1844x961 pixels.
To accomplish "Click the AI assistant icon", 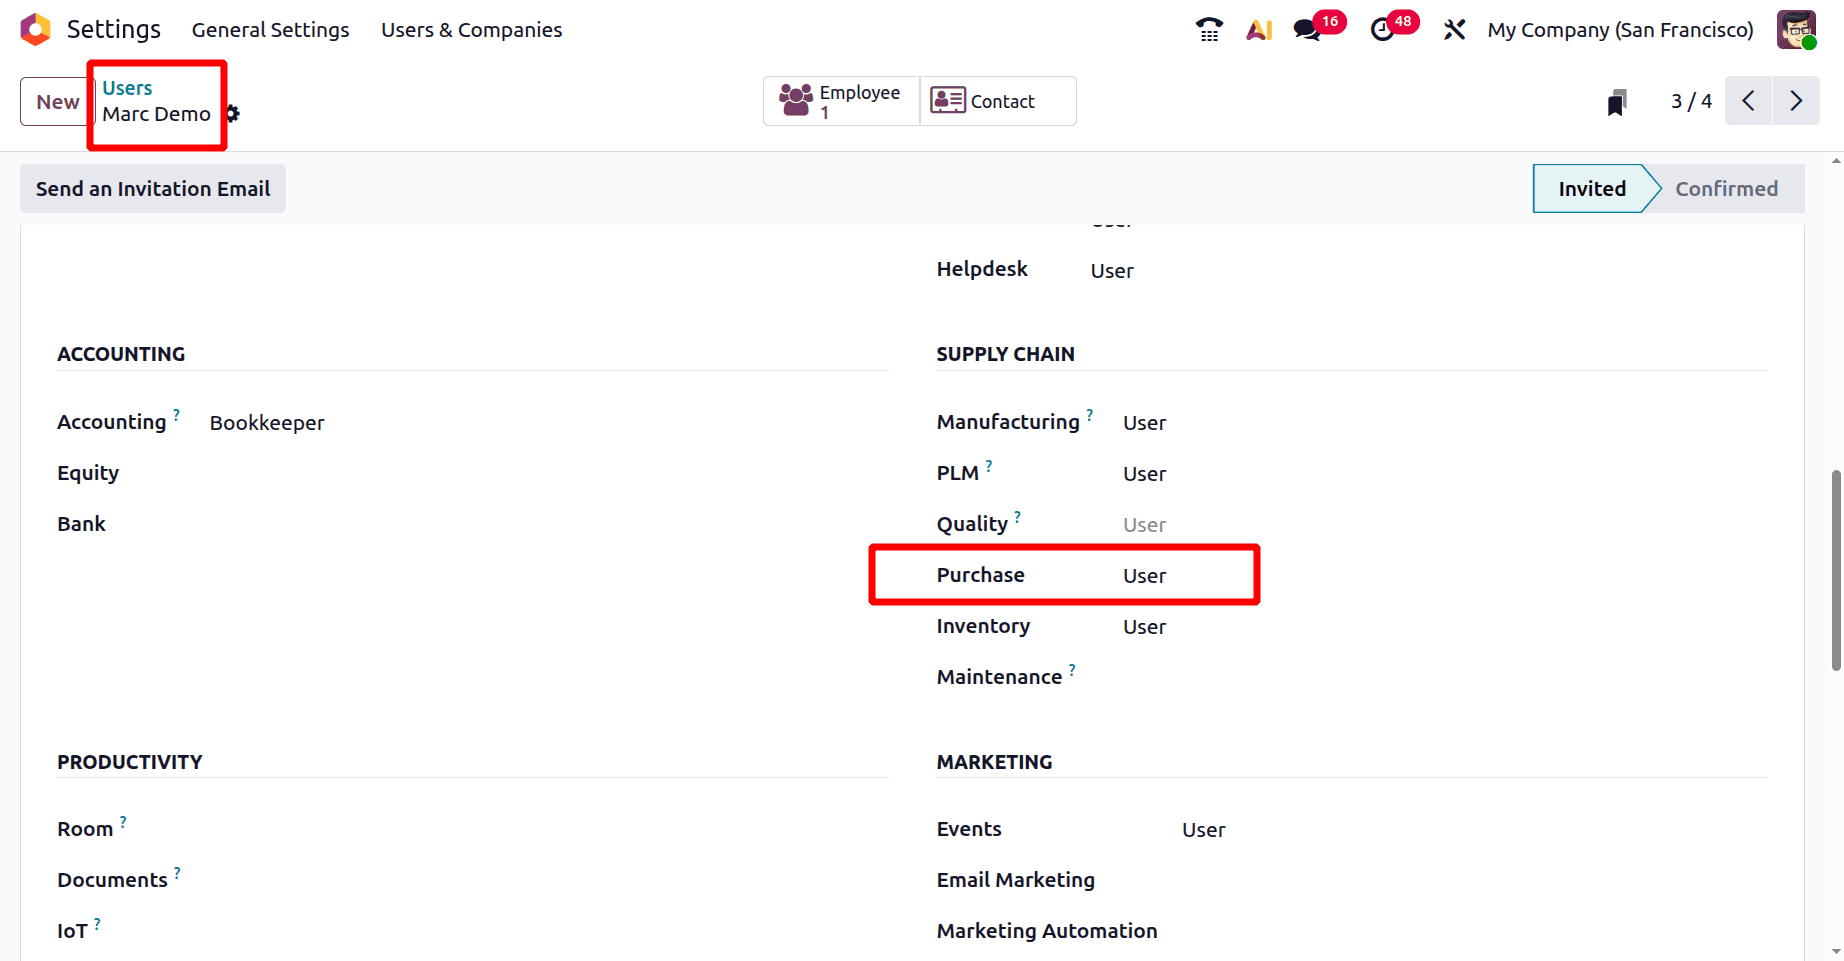I will point(1258,29).
